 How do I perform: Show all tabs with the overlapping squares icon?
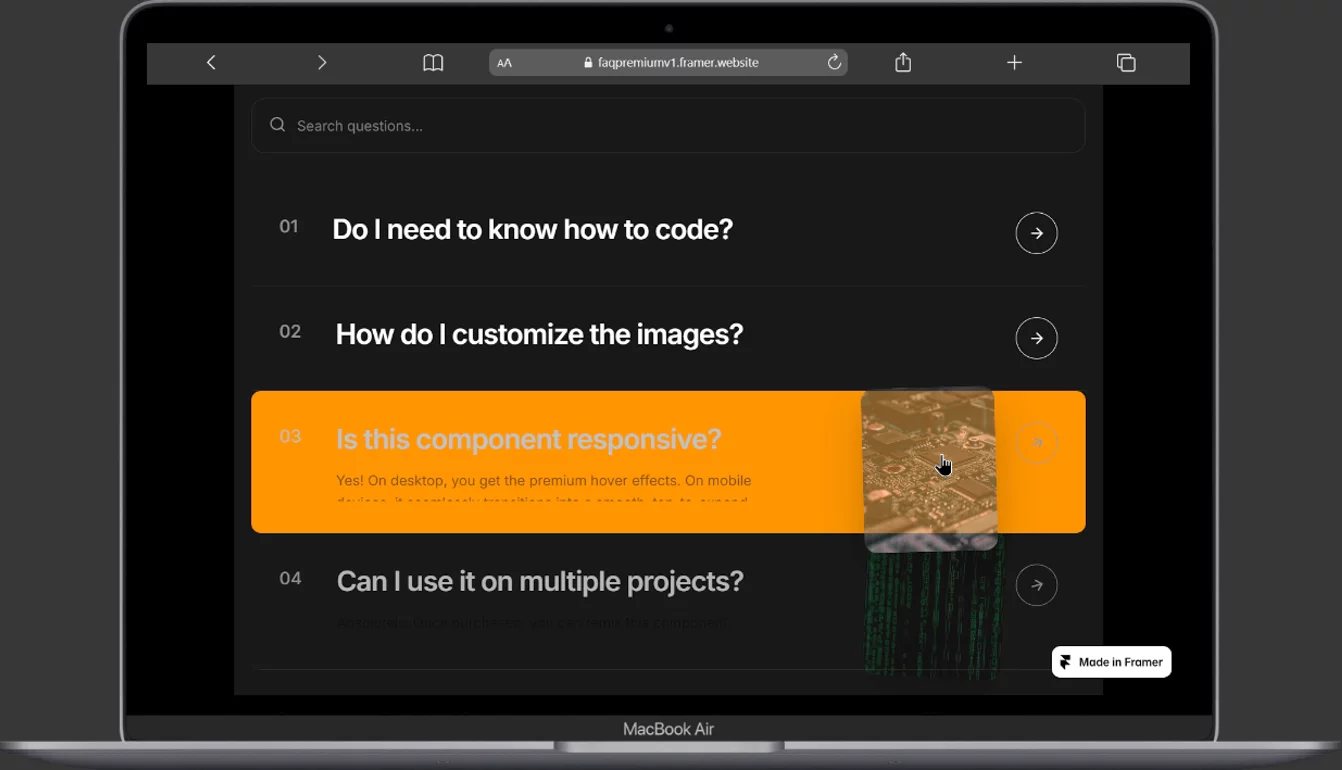[x=1126, y=62]
